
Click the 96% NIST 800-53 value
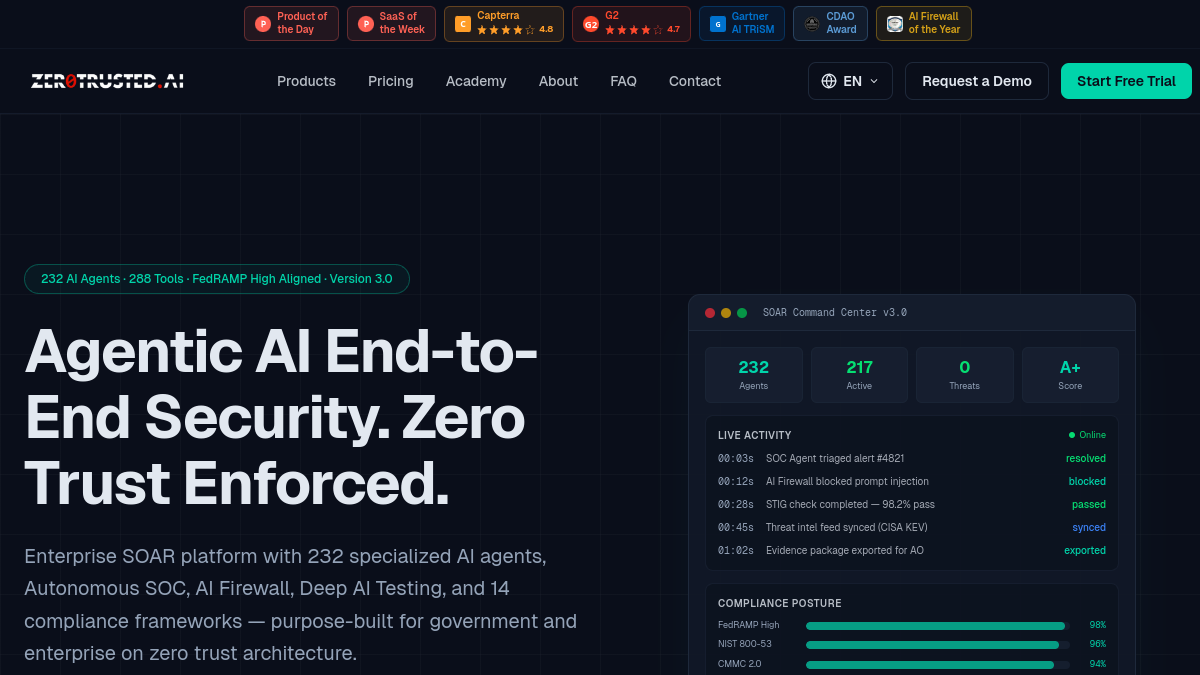pos(1098,644)
